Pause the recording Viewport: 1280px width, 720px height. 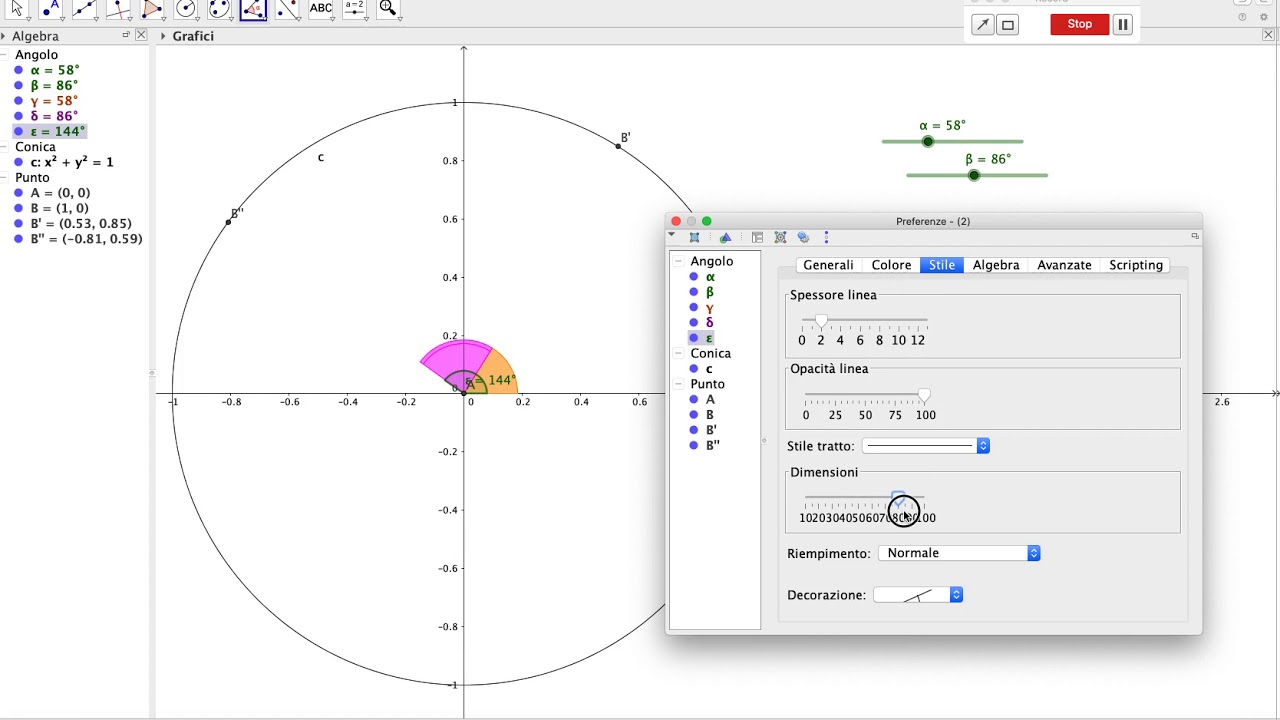1123,25
